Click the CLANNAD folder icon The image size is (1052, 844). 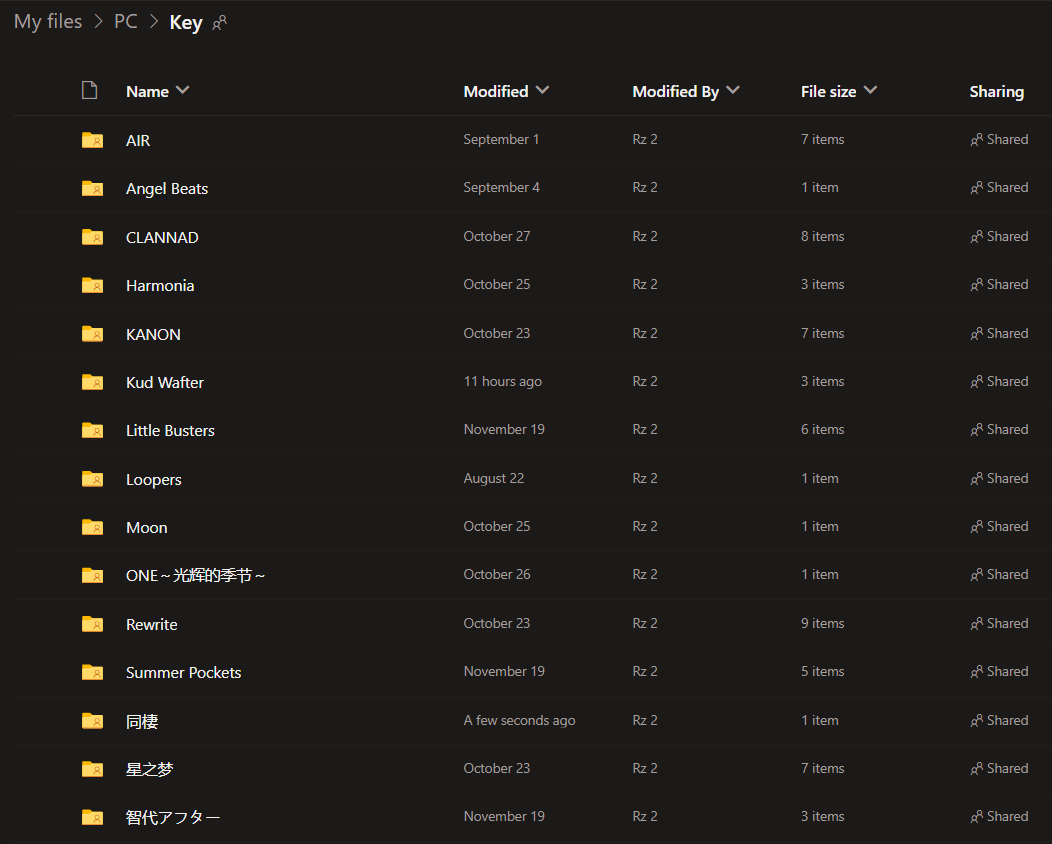pyautogui.click(x=92, y=237)
